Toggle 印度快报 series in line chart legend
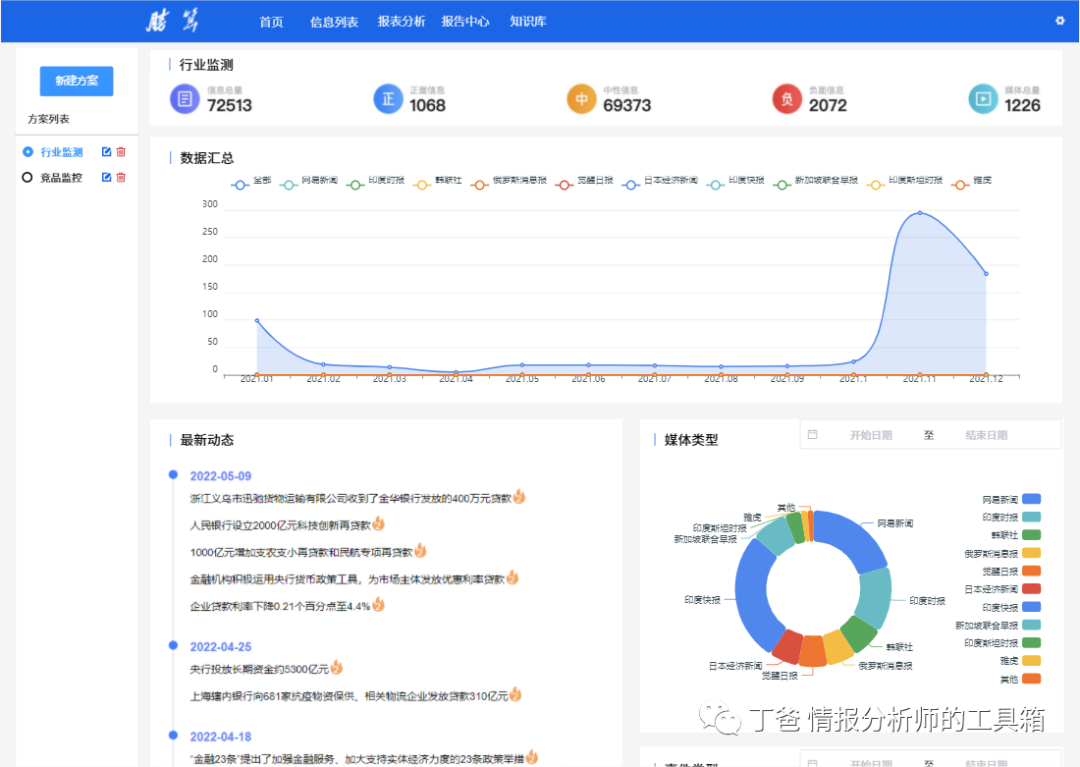1080x767 pixels. (x=736, y=182)
